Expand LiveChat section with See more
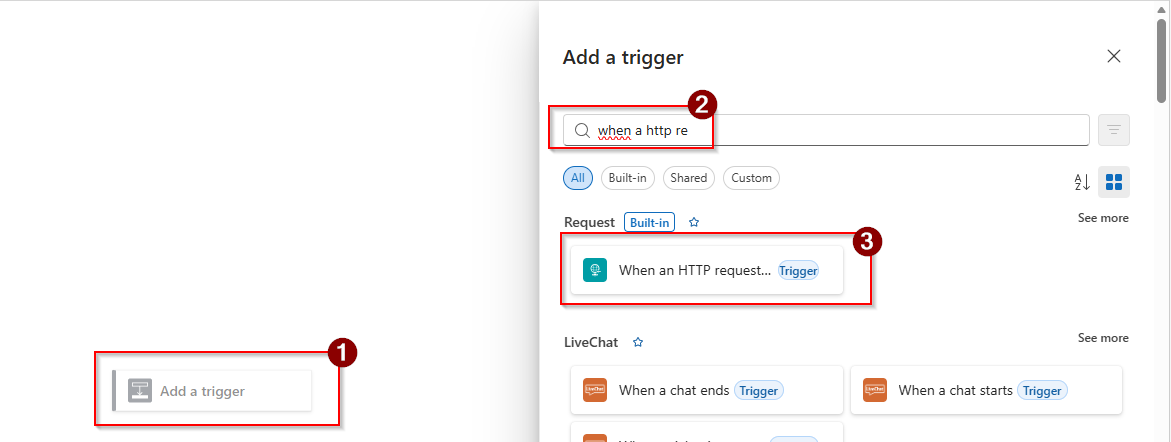The width and height of the screenshot is (1171, 442). tap(1103, 338)
